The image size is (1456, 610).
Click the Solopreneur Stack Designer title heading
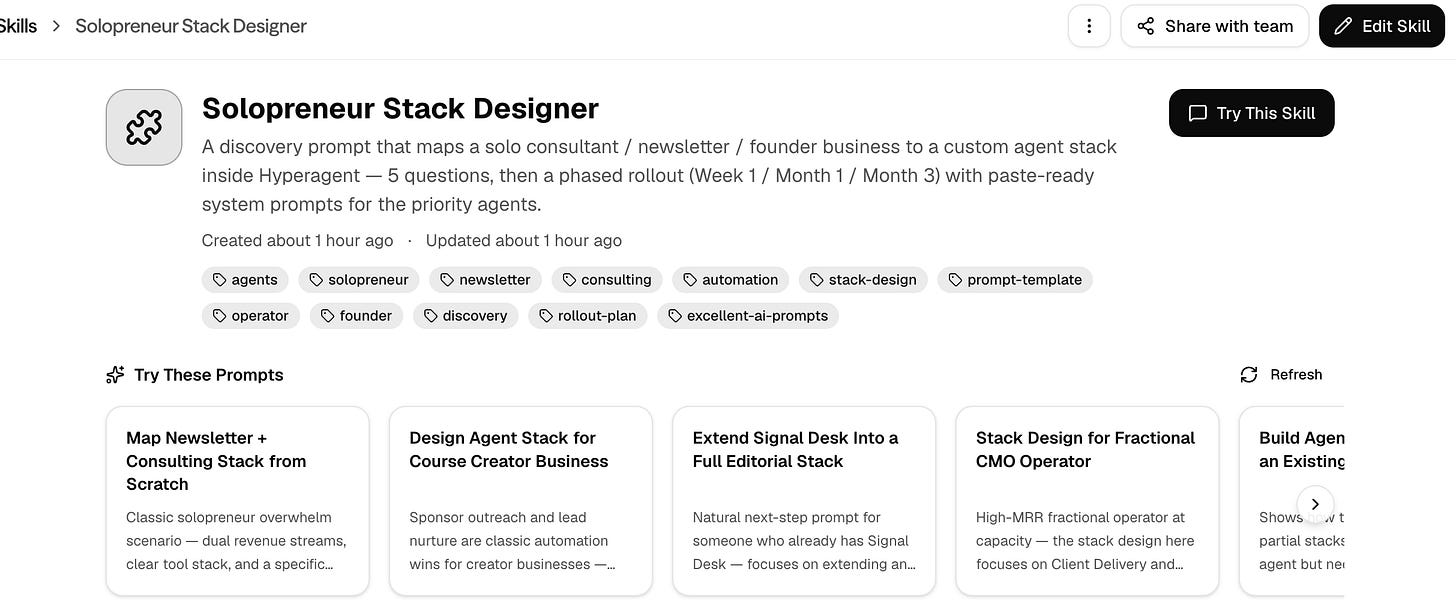point(400,108)
